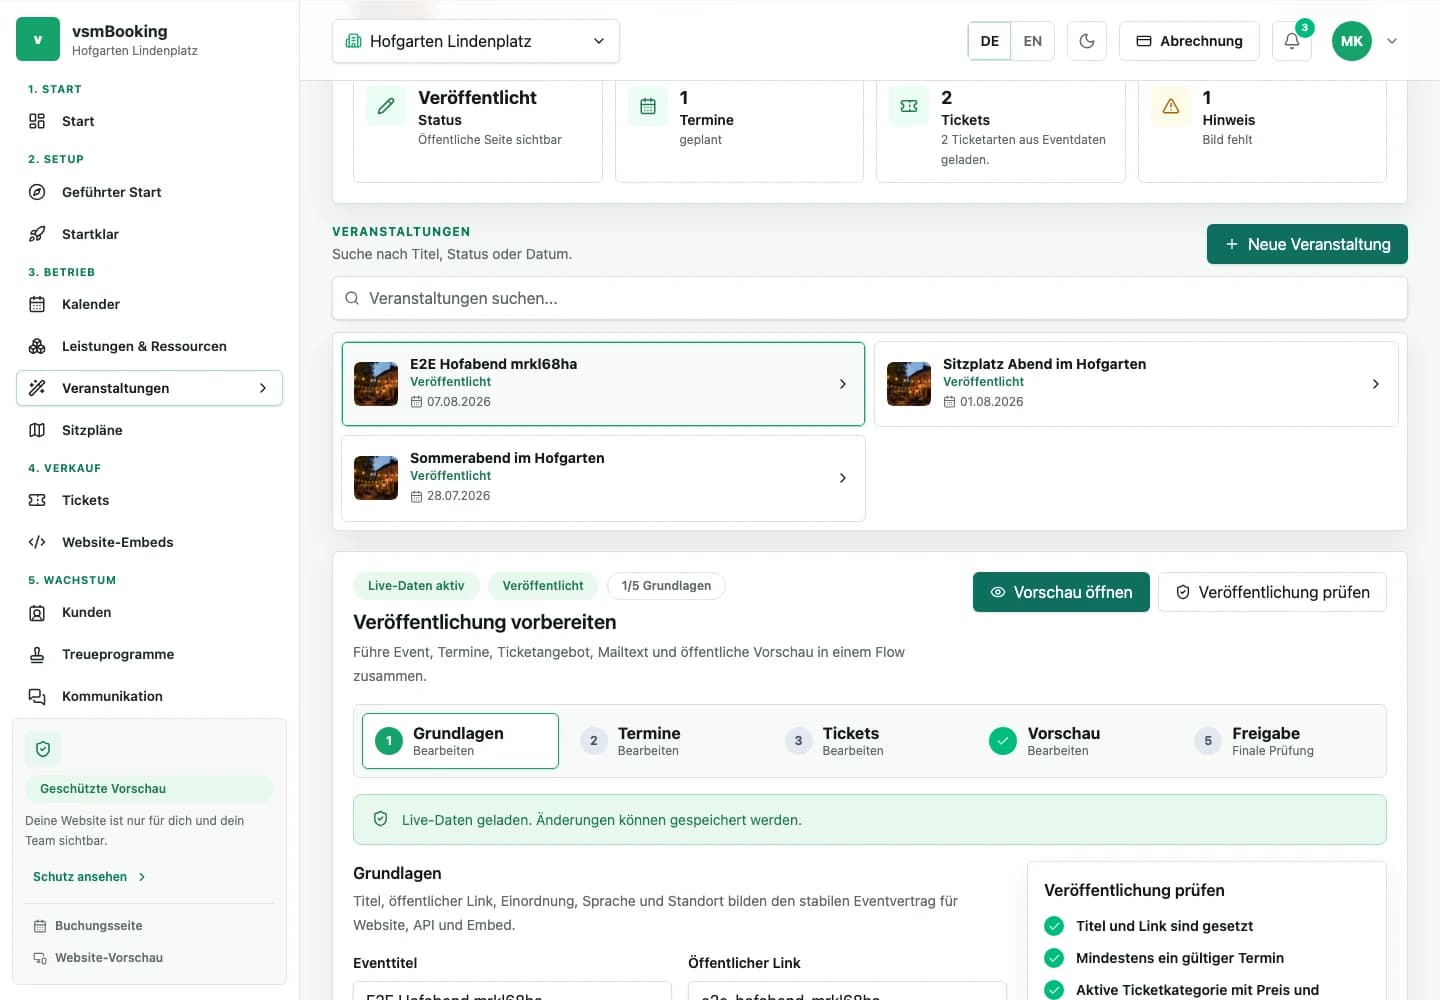The width and height of the screenshot is (1440, 1000).
Task: Click the MK user avatar
Action: click(1352, 41)
